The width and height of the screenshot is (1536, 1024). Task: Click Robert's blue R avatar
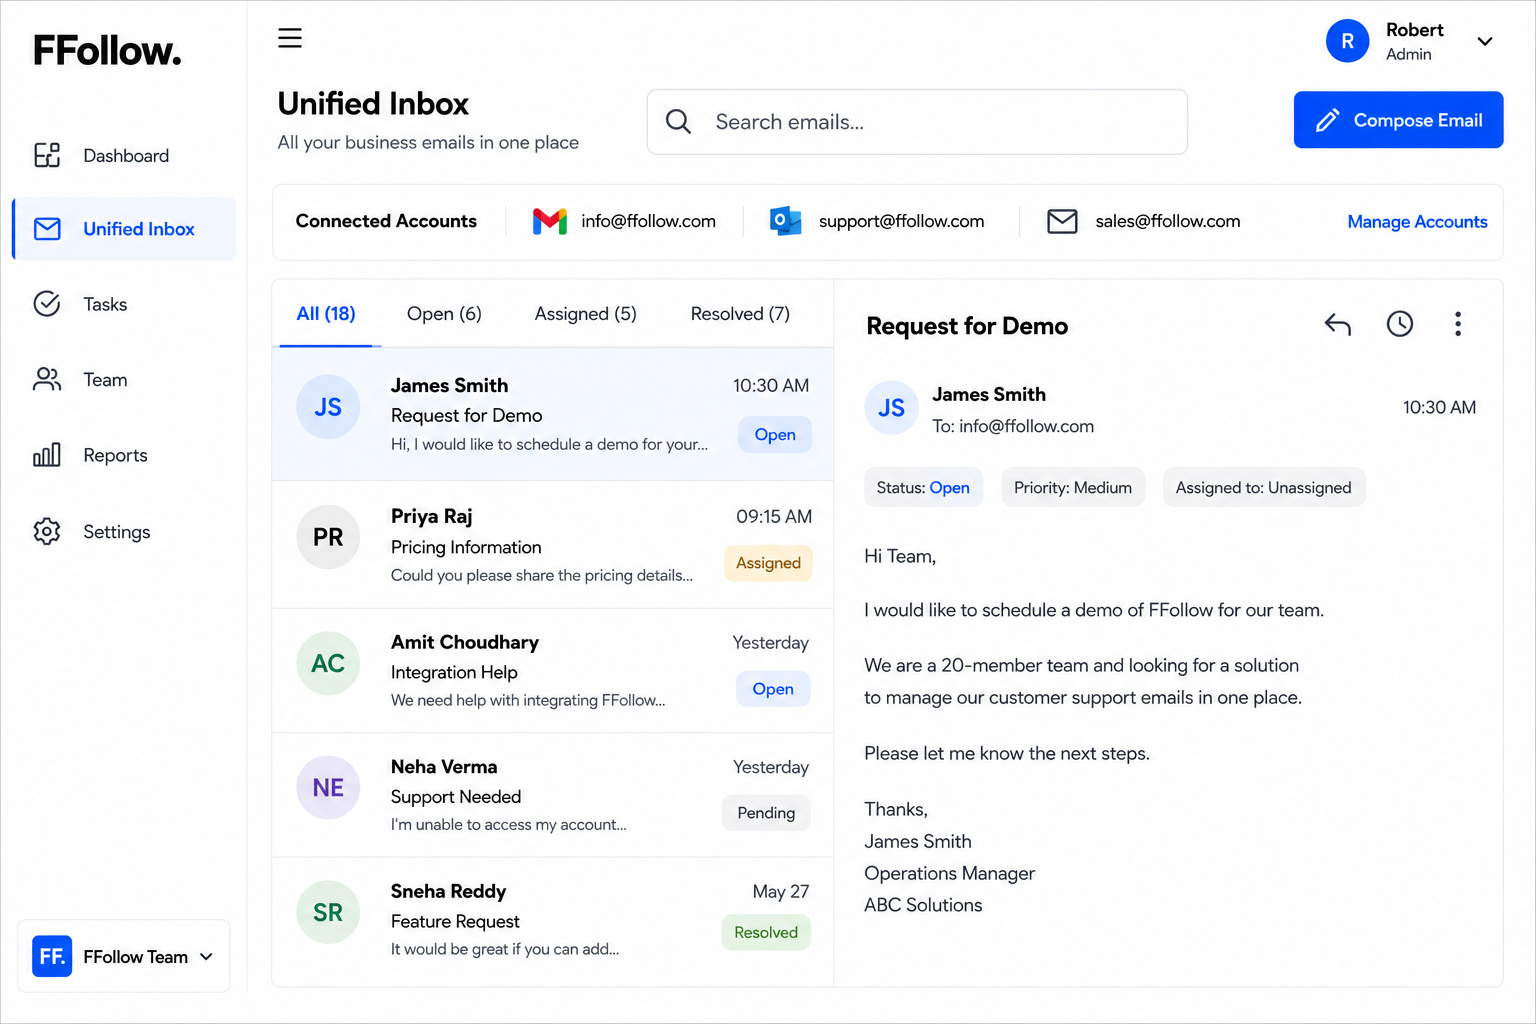click(1347, 41)
